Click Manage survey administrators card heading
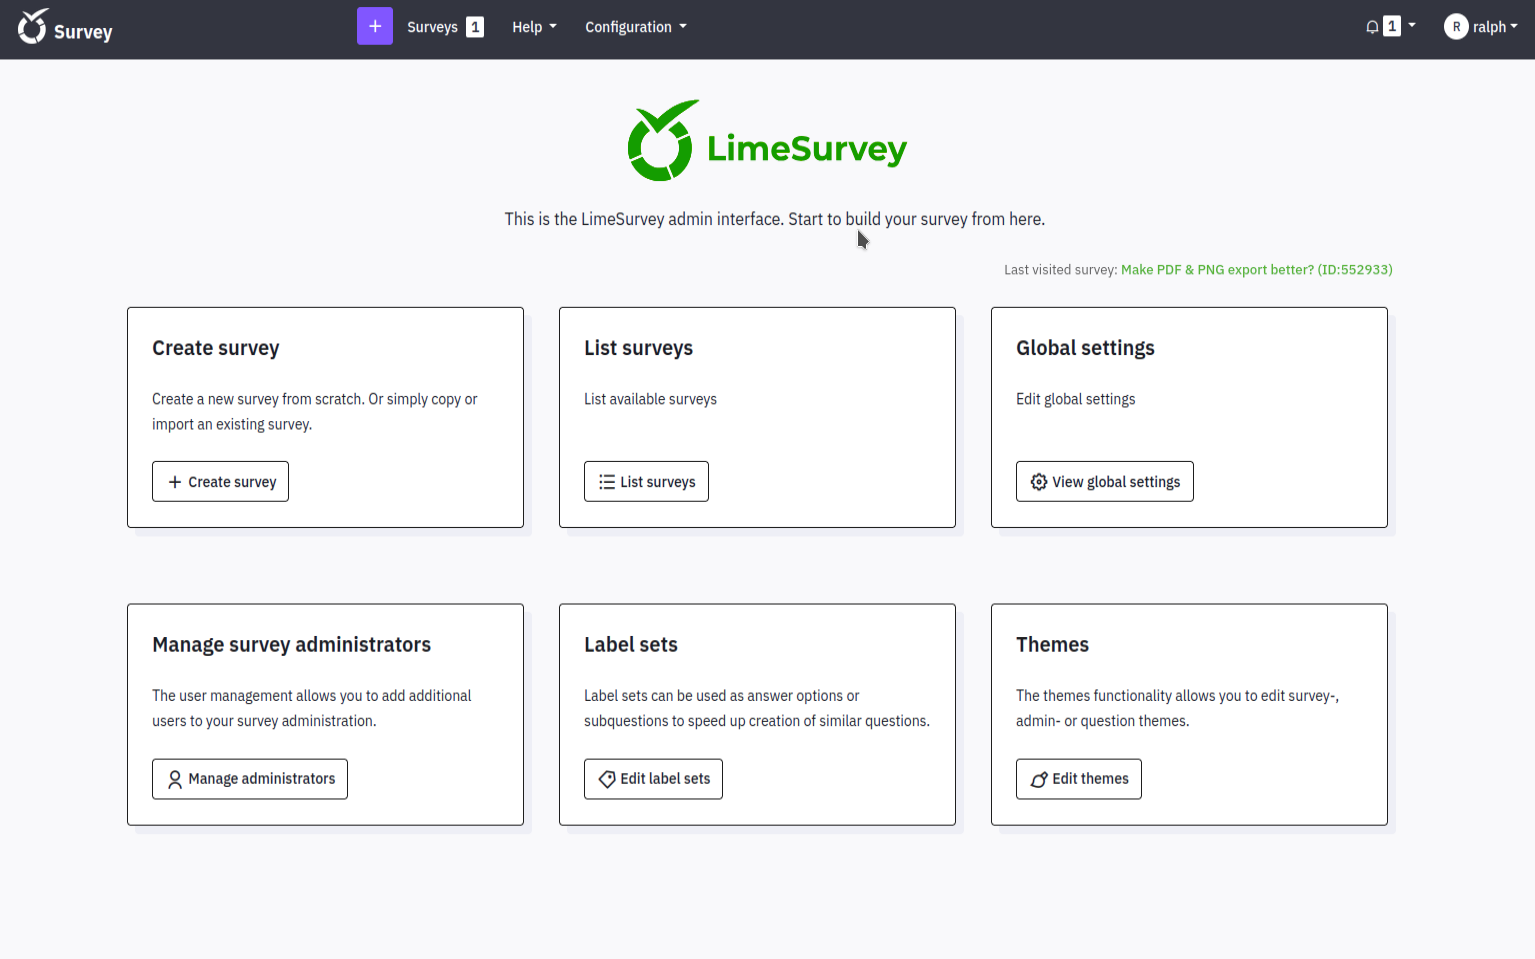Image resolution: width=1535 pixels, height=959 pixels. pyautogui.click(x=291, y=645)
